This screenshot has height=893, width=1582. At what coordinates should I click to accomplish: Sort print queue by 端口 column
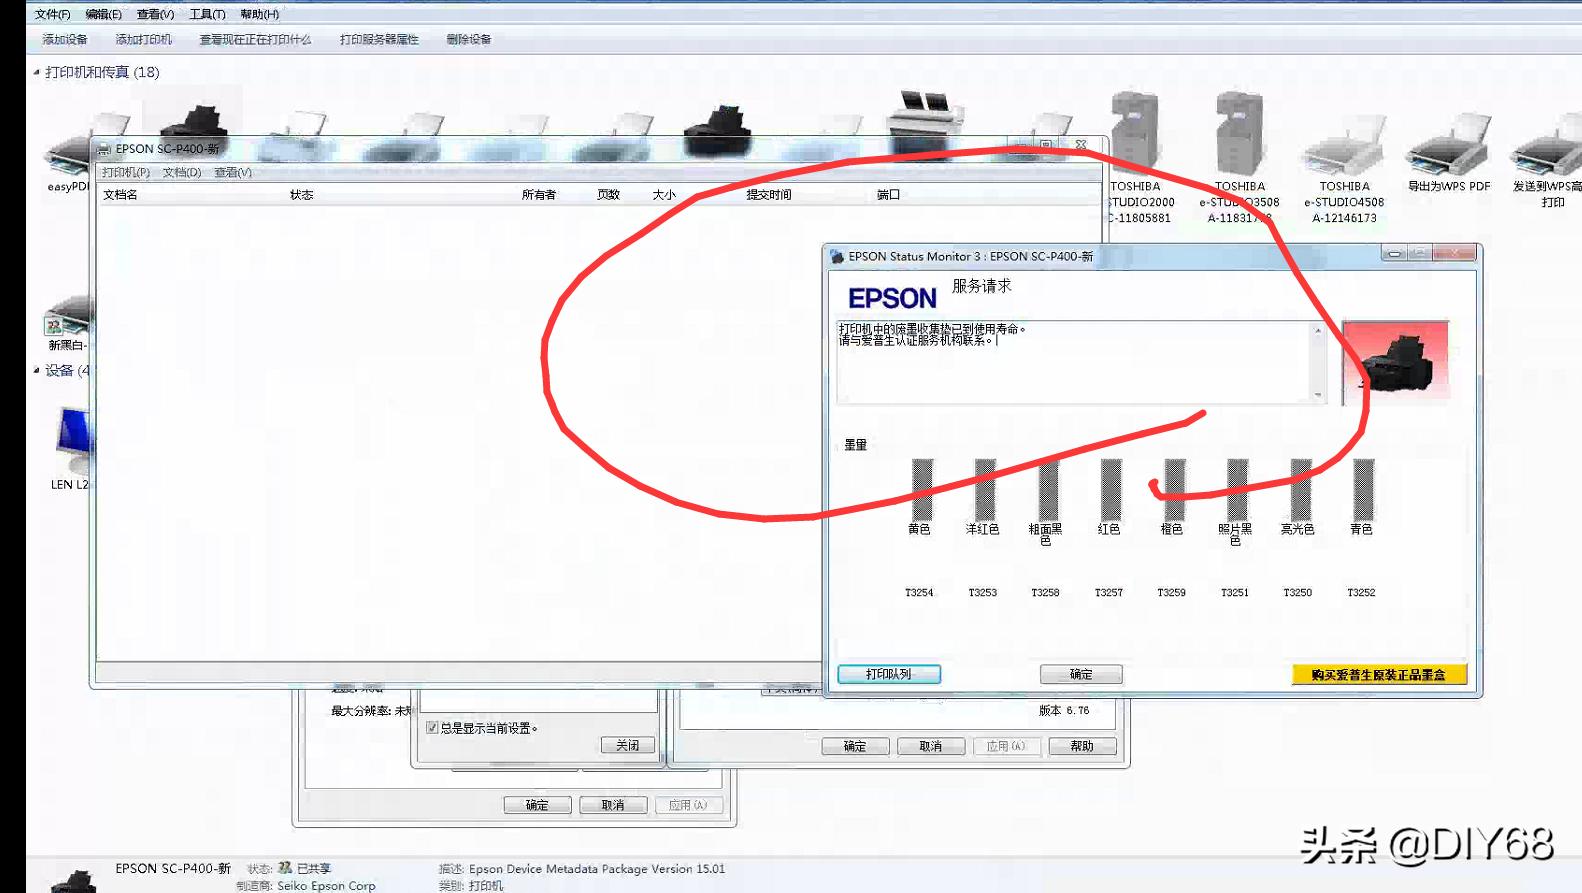tap(888, 195)
